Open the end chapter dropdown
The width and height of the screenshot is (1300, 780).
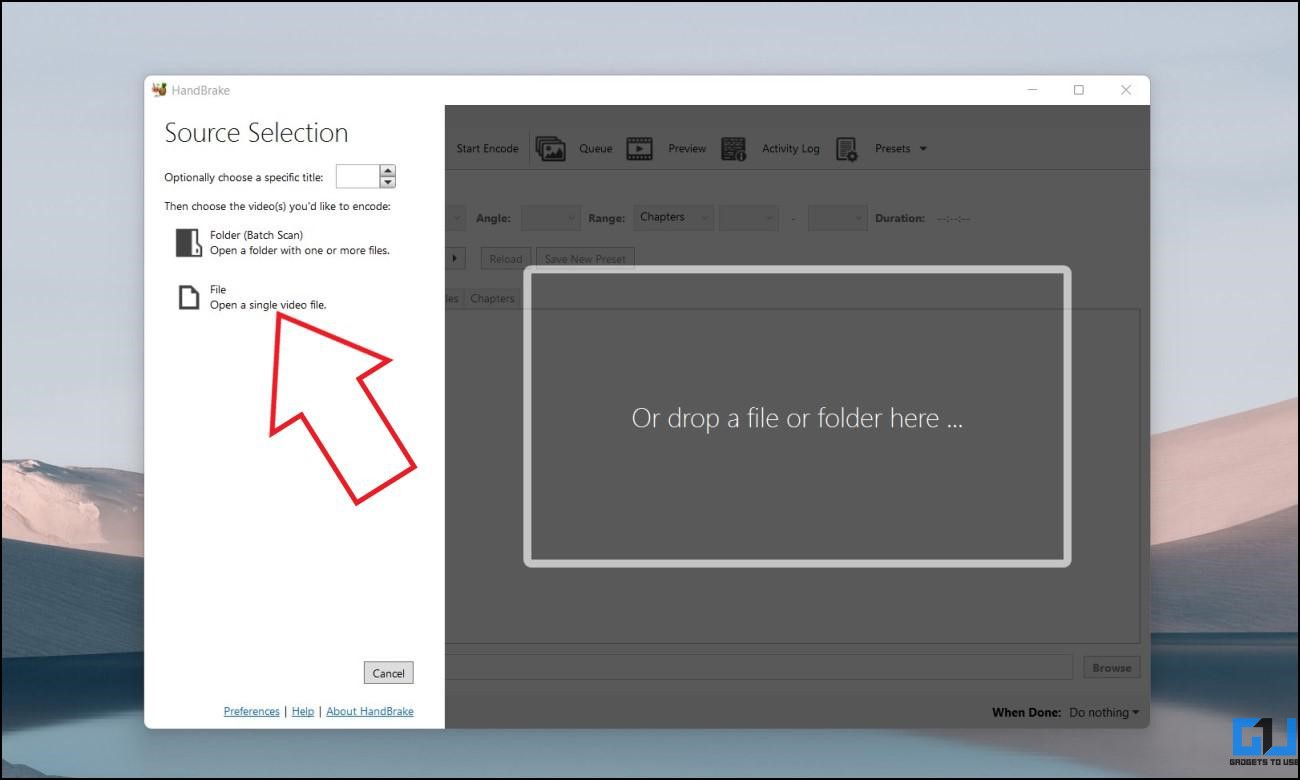[x=837, y=218]
